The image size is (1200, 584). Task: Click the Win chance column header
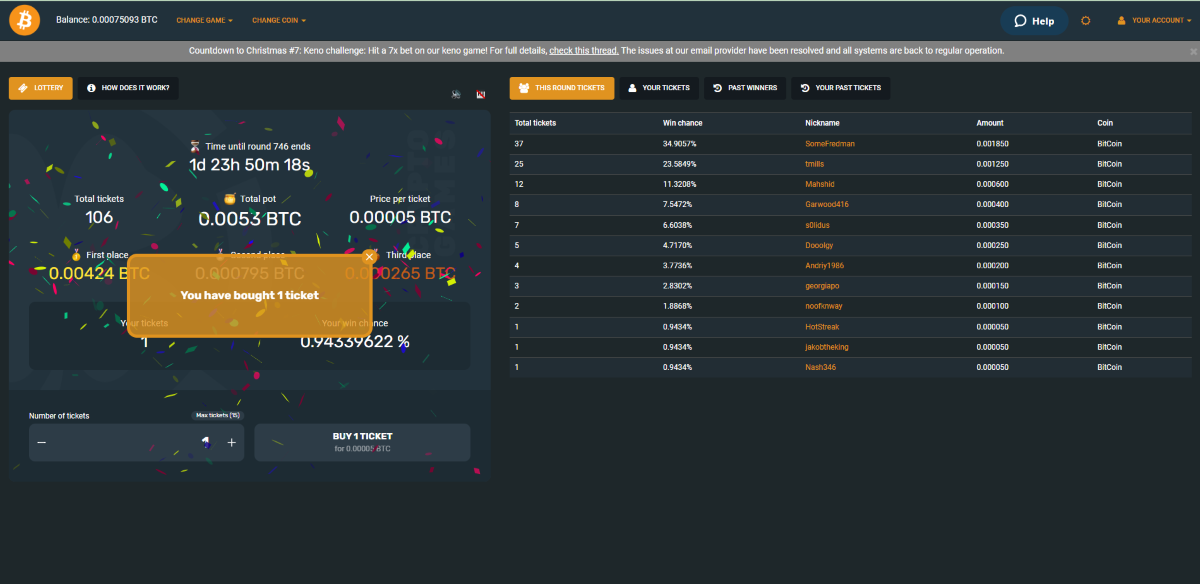683,123
